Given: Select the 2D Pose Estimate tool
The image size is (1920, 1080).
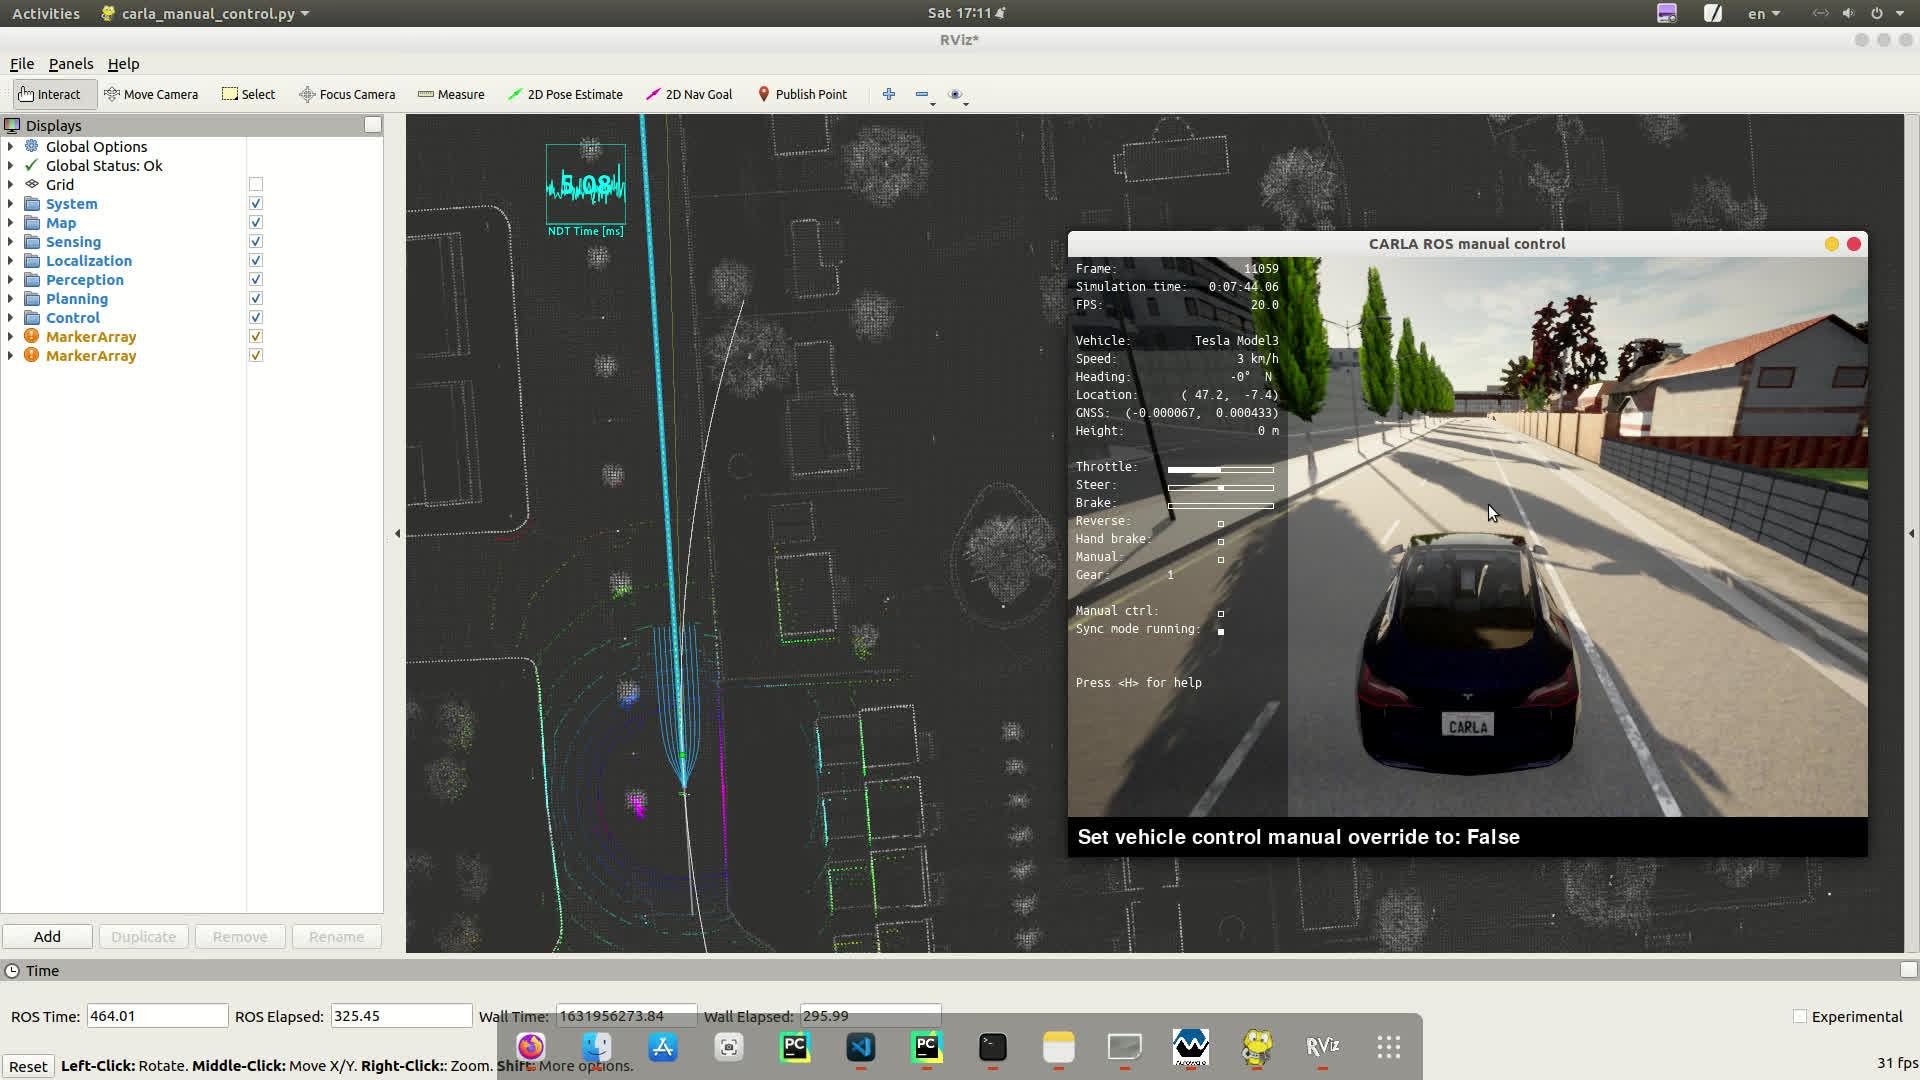Looking at the screenshot, I should [565, 94].
